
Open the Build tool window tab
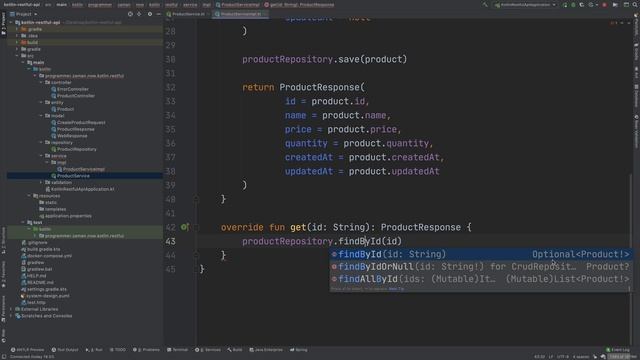235,350
